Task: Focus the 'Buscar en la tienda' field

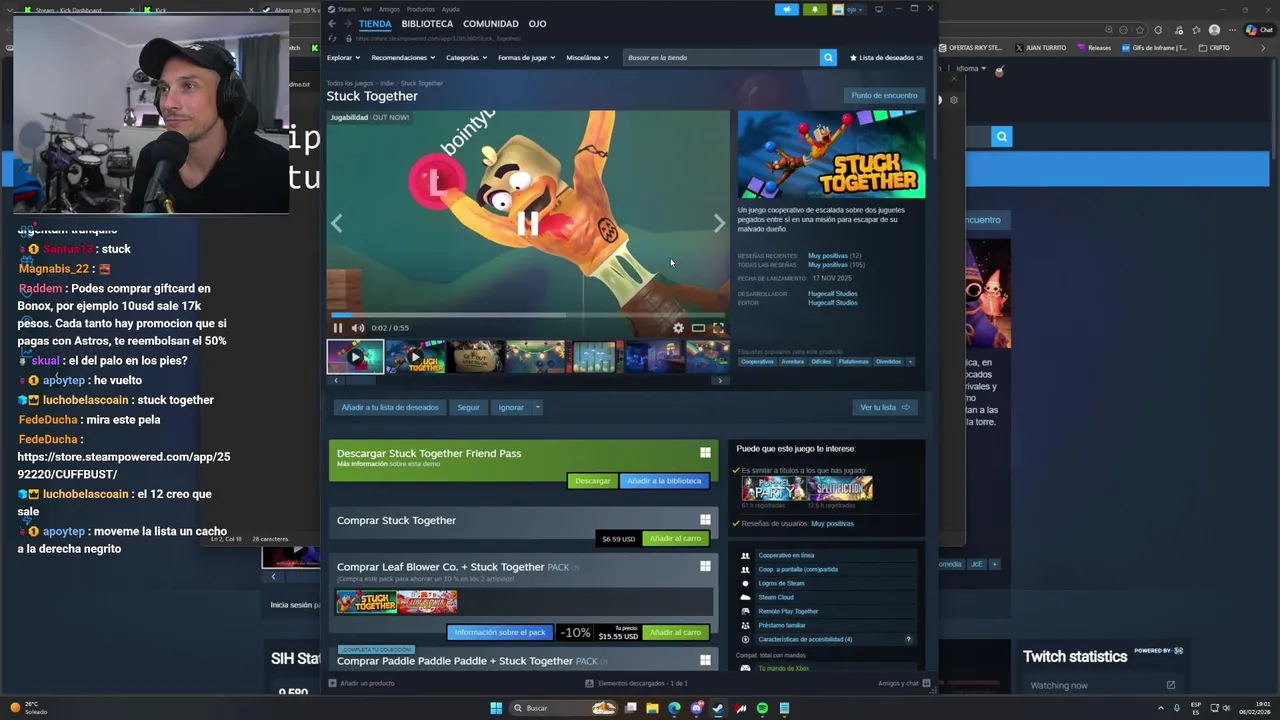Action: point(721,58)
